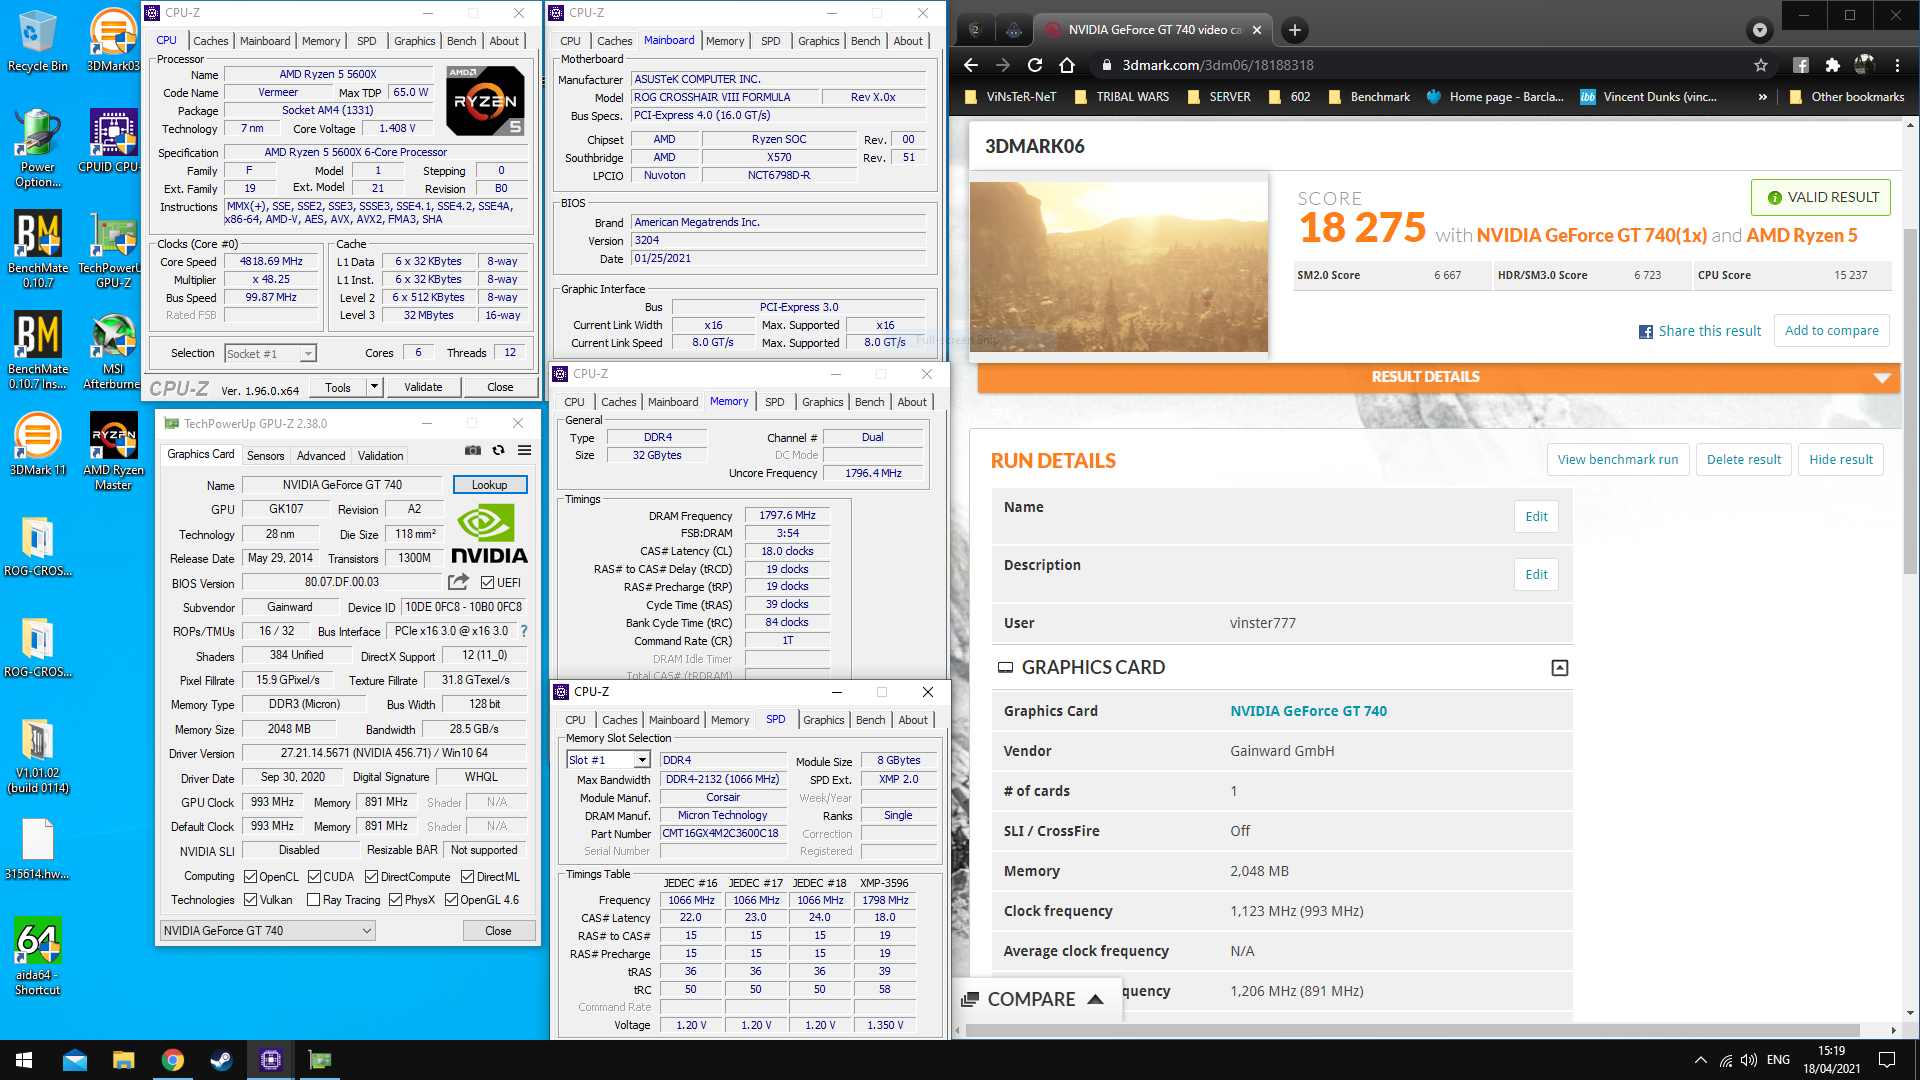
Task: Go back in the Chrome browser
Action: point(970,65)
